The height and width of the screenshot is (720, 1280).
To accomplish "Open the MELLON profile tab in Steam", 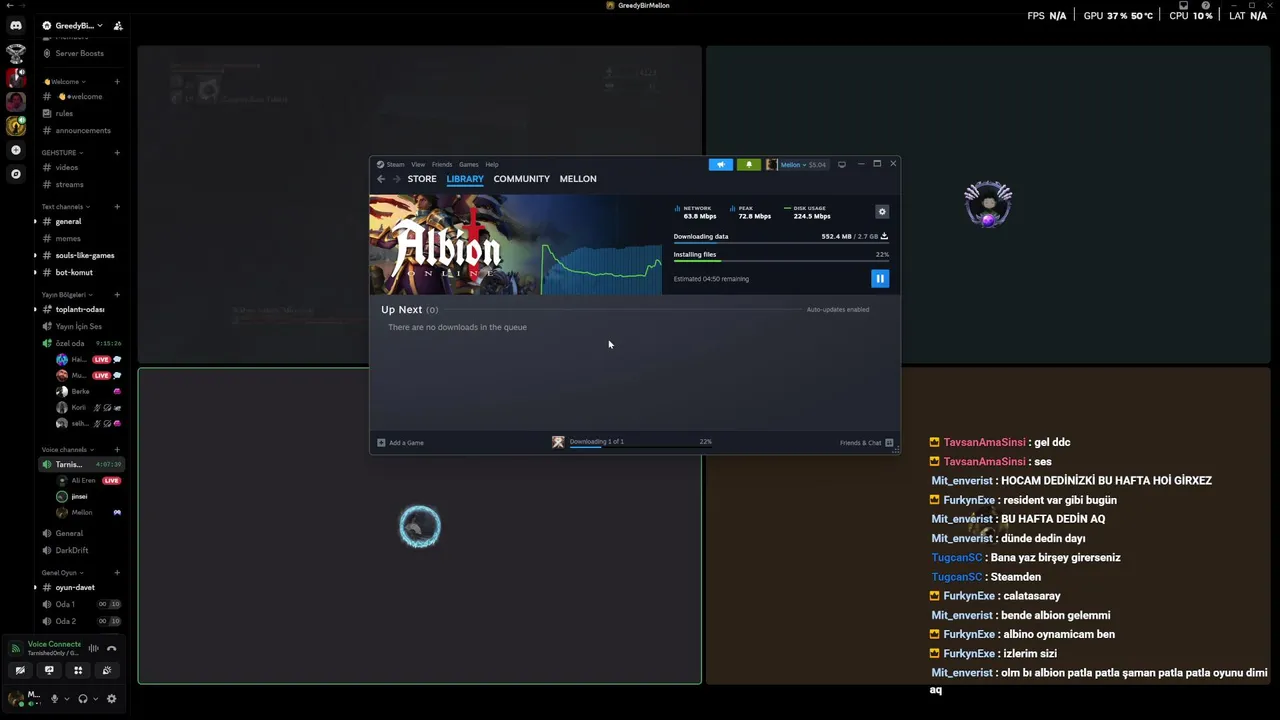I will pyautogui.click(x=578, y=179).
